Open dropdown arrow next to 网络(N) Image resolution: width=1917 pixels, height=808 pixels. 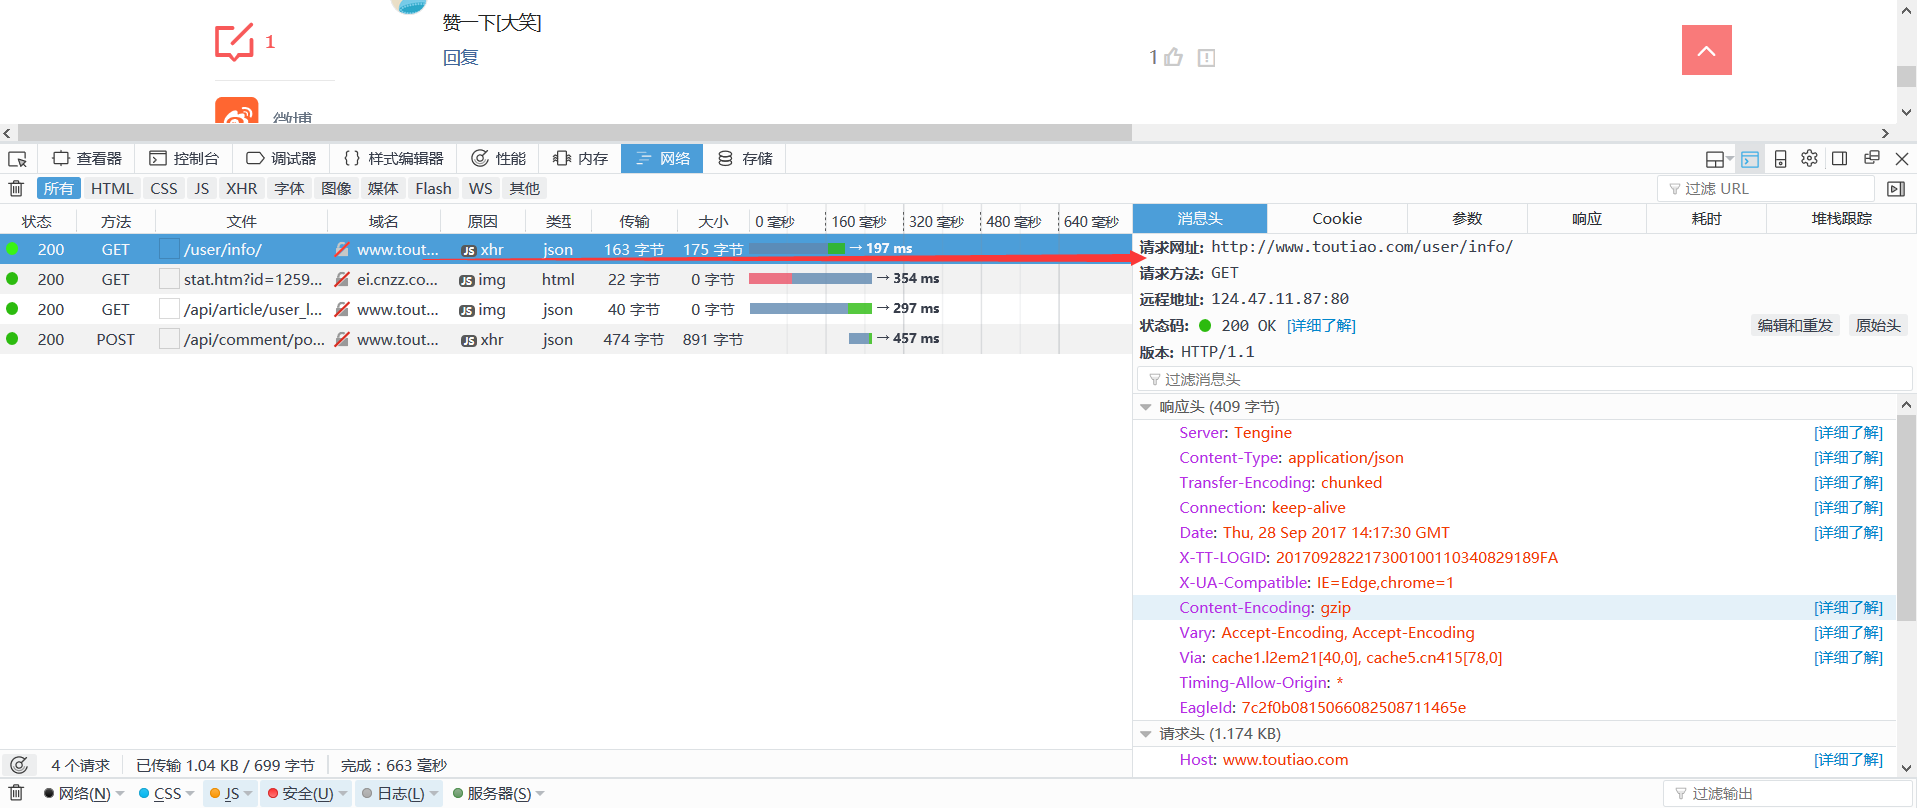tap(121, 793)
